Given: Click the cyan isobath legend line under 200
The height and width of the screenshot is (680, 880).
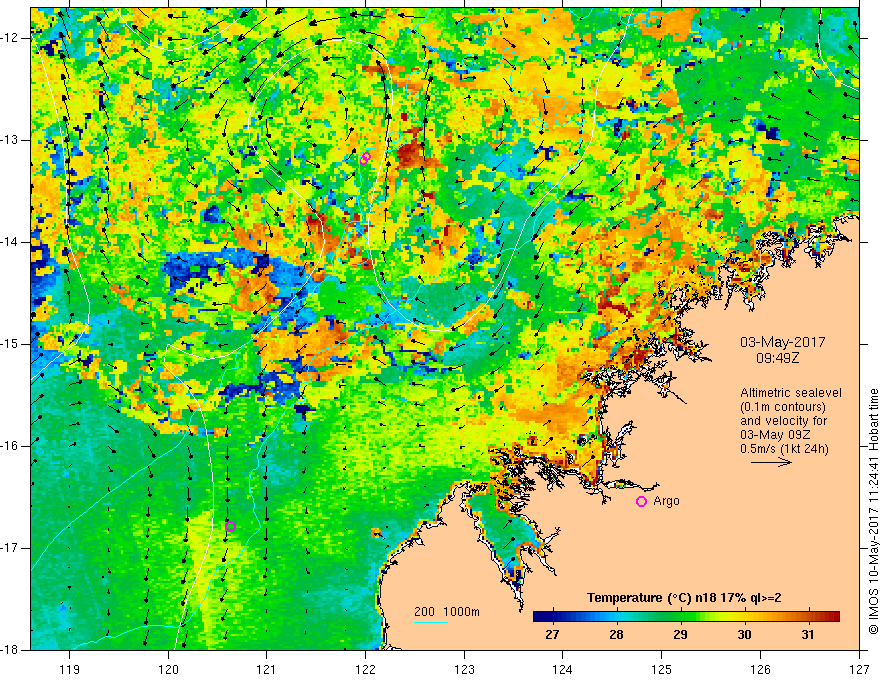Looking at the screenshot, I should 430,622.
